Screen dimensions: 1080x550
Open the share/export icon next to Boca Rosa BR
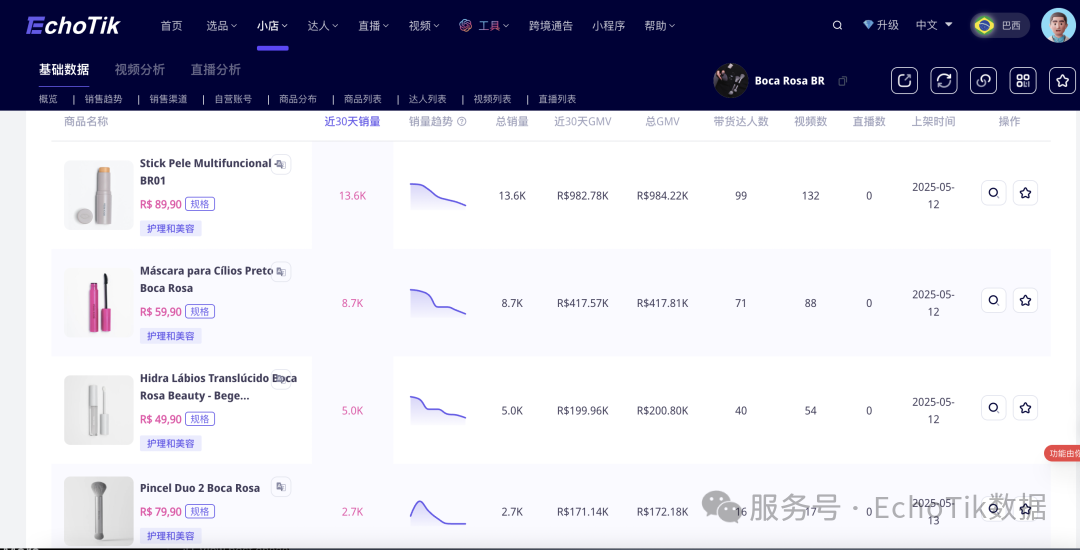tap(904, 81)
